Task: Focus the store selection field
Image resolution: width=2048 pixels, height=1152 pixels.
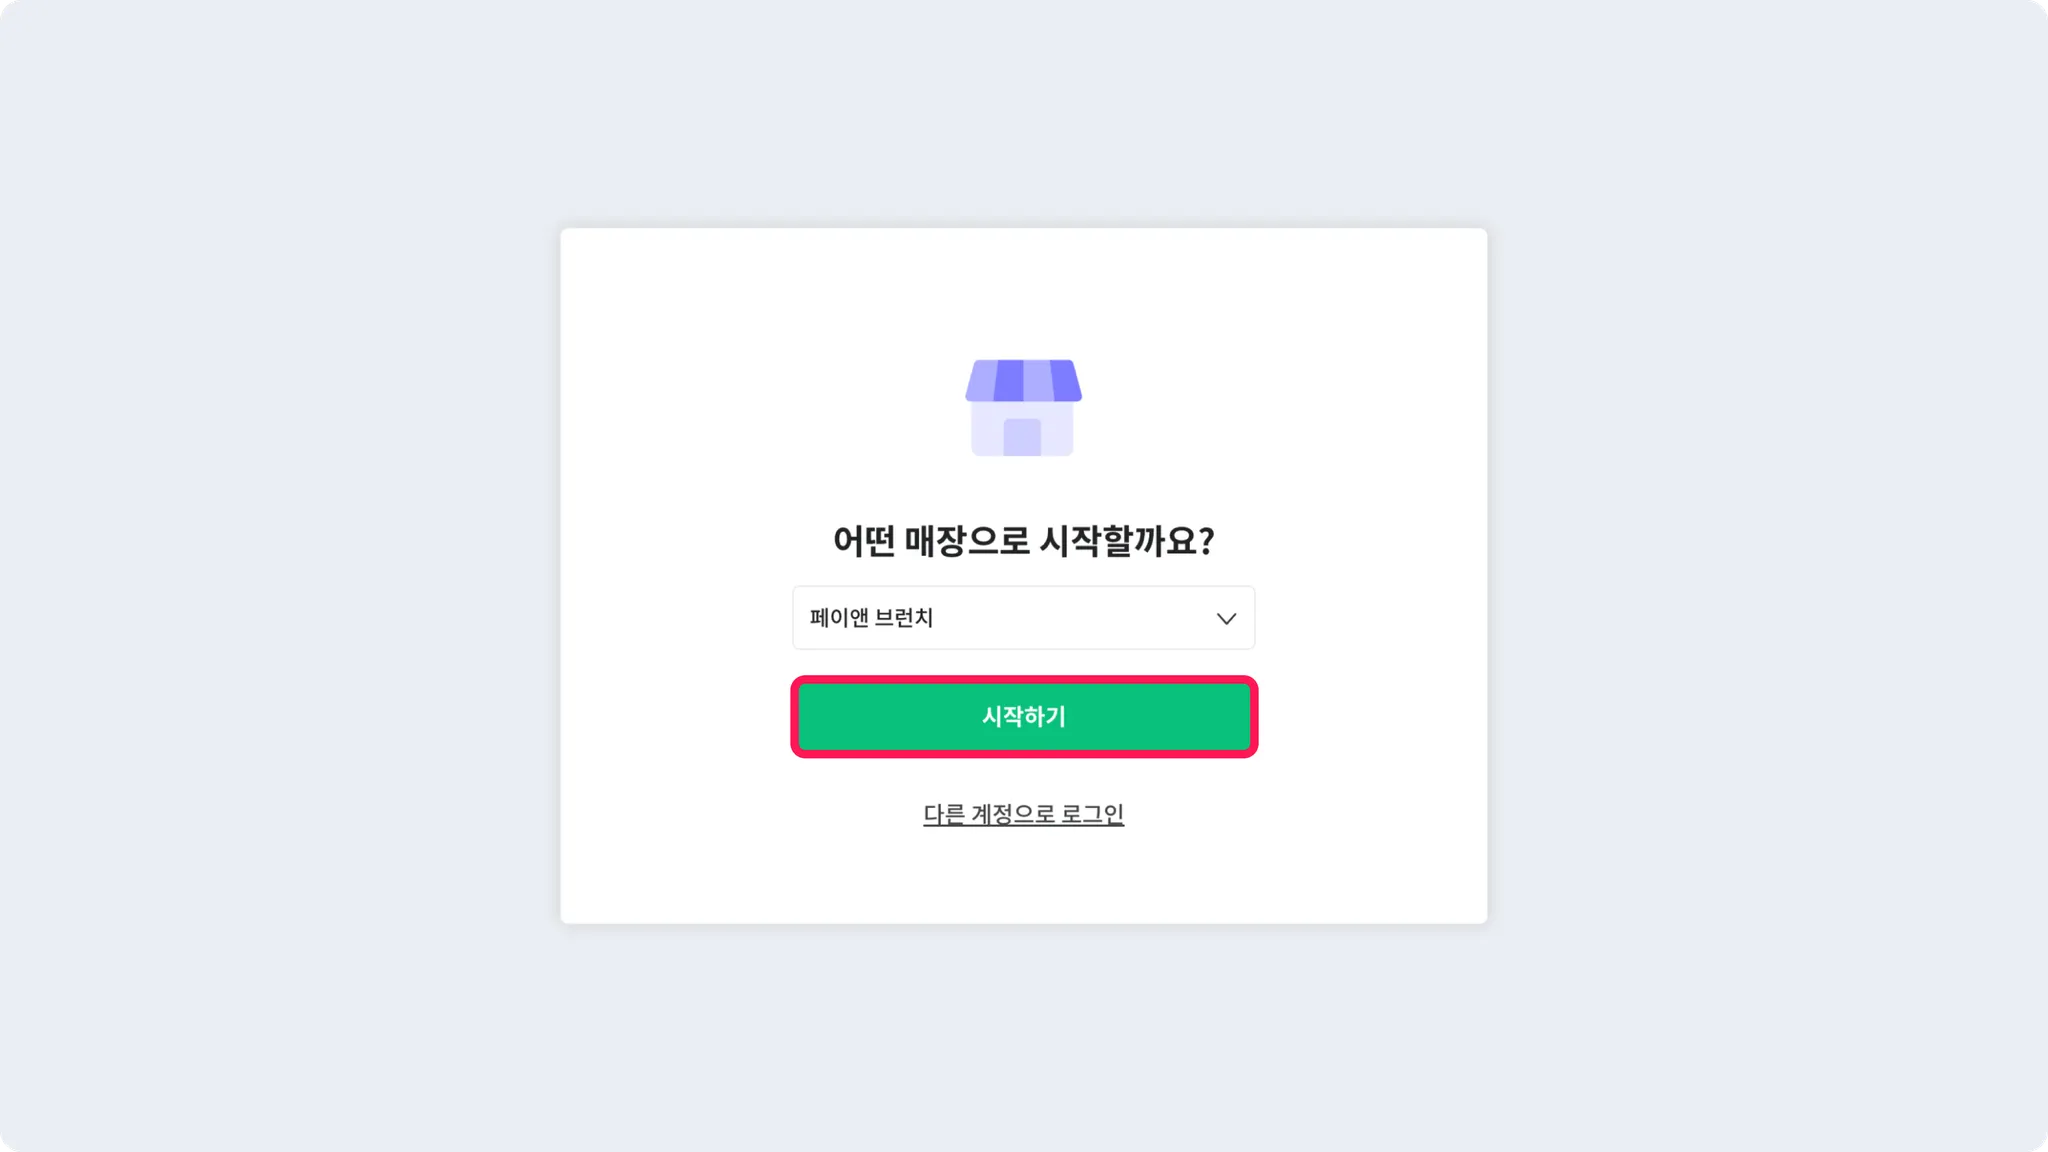Action: 1023,618
